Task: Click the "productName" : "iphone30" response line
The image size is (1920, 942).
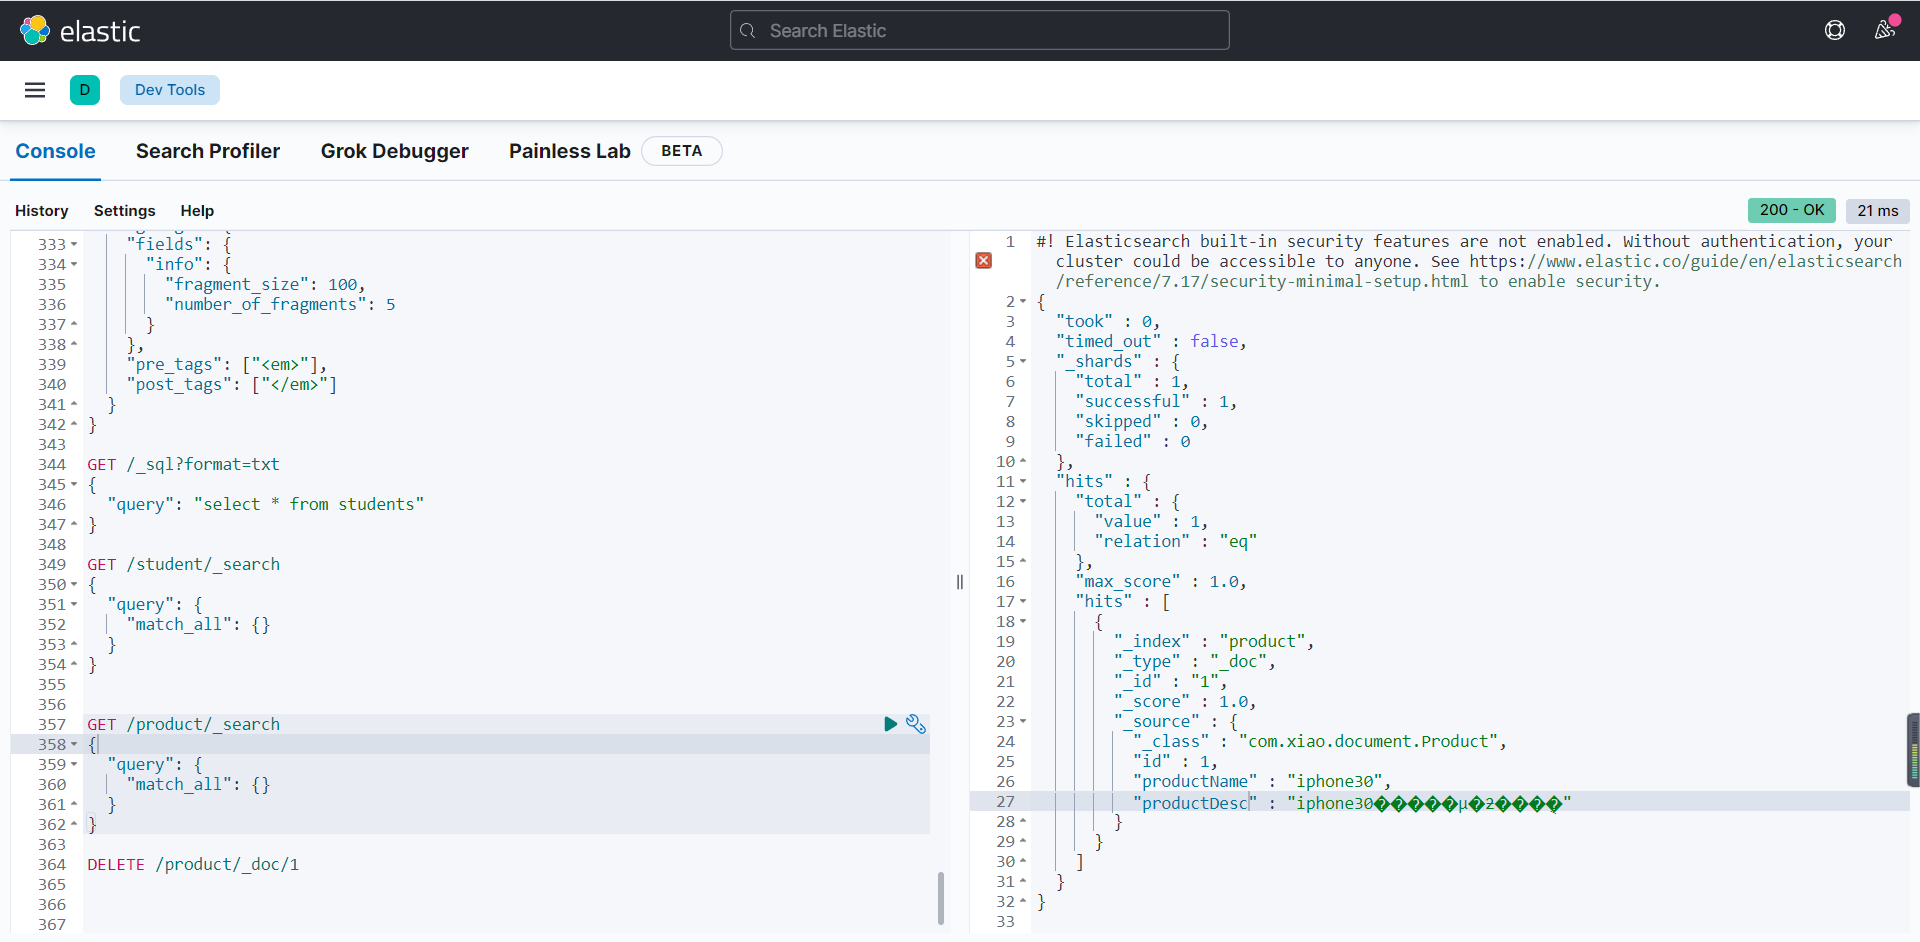Action: pos(1262,781)
